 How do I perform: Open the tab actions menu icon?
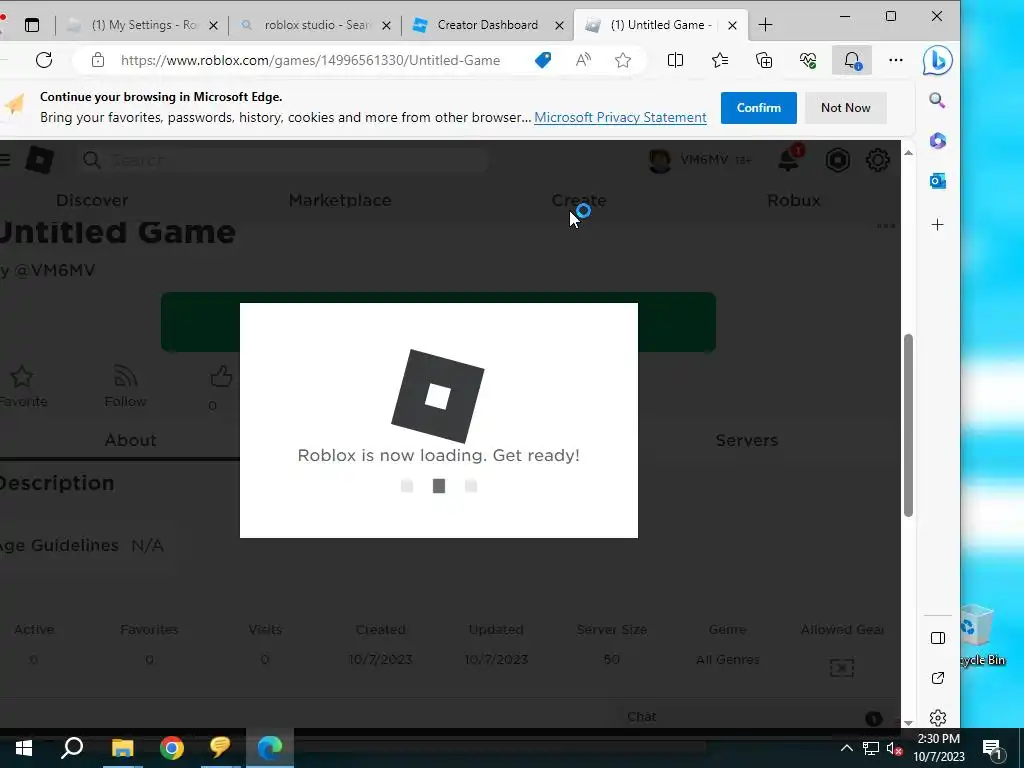31,25
